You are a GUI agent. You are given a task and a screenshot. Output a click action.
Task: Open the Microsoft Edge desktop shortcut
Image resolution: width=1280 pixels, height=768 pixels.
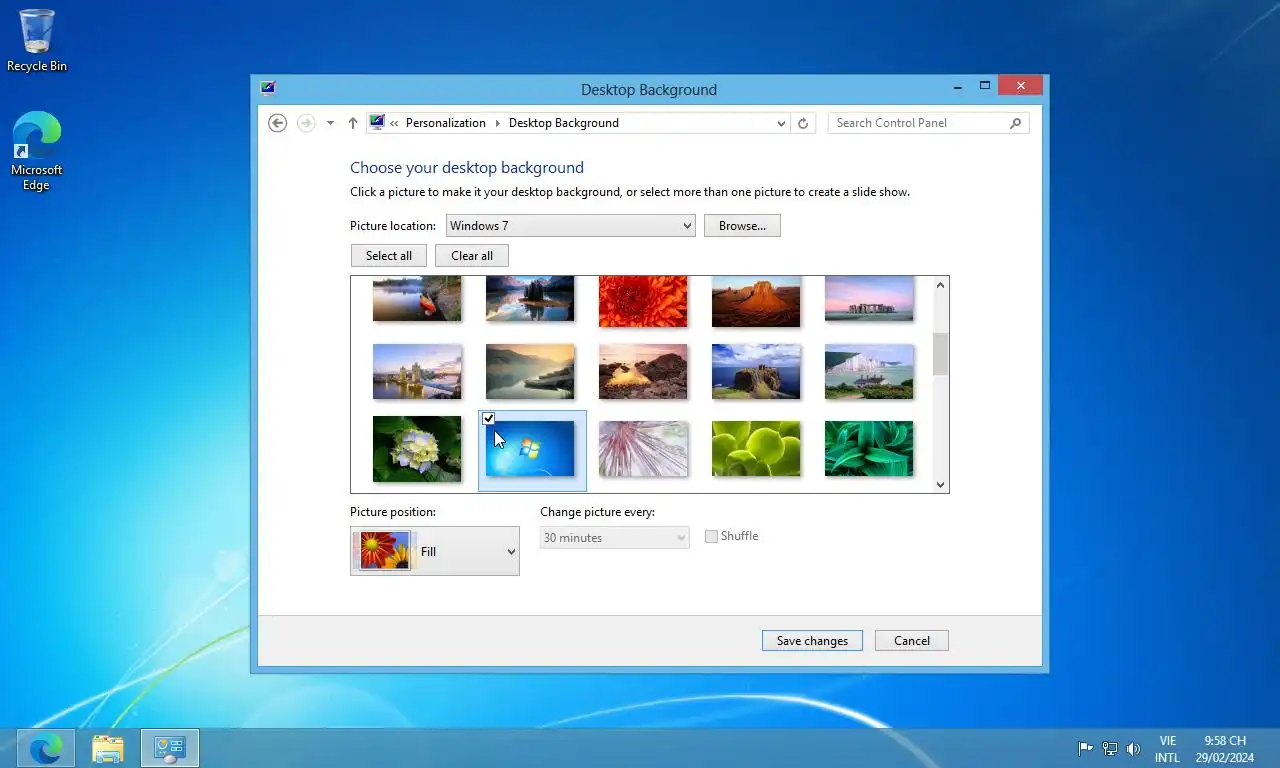coord(37,150)
